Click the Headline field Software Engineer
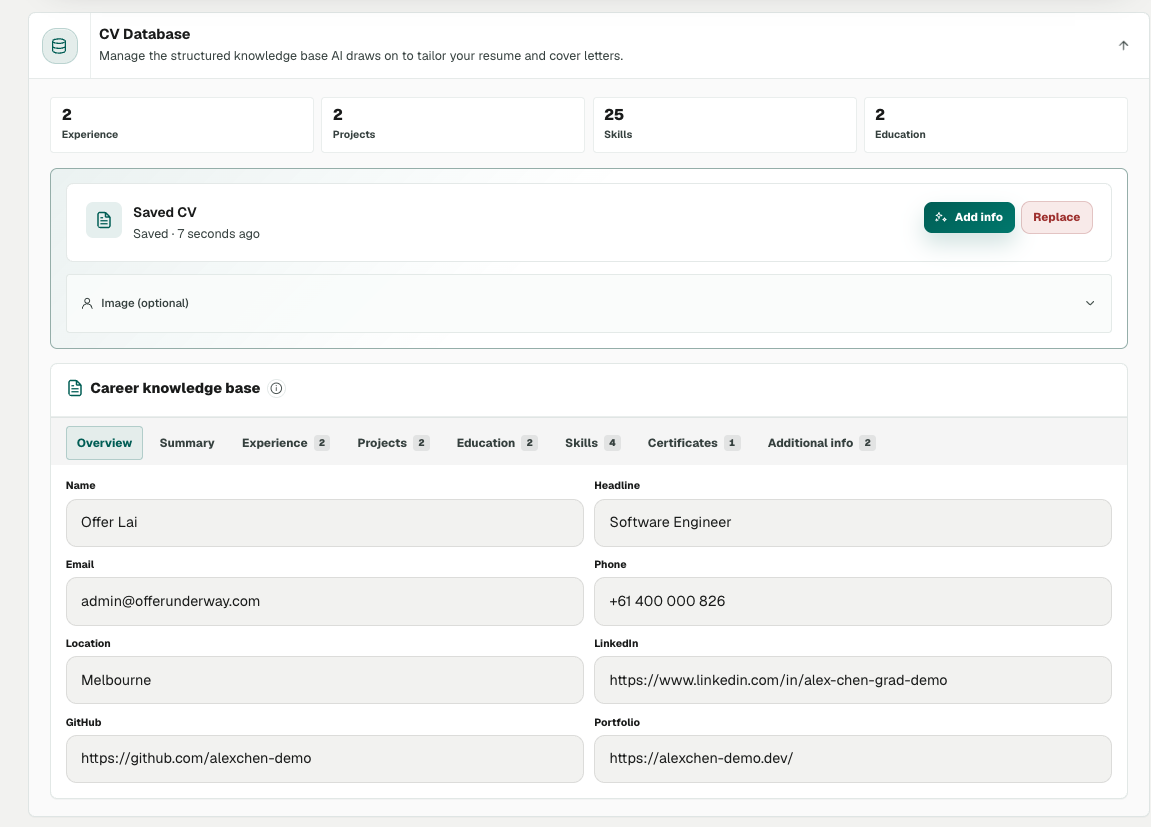1151x827 pixels. [852, 523]
